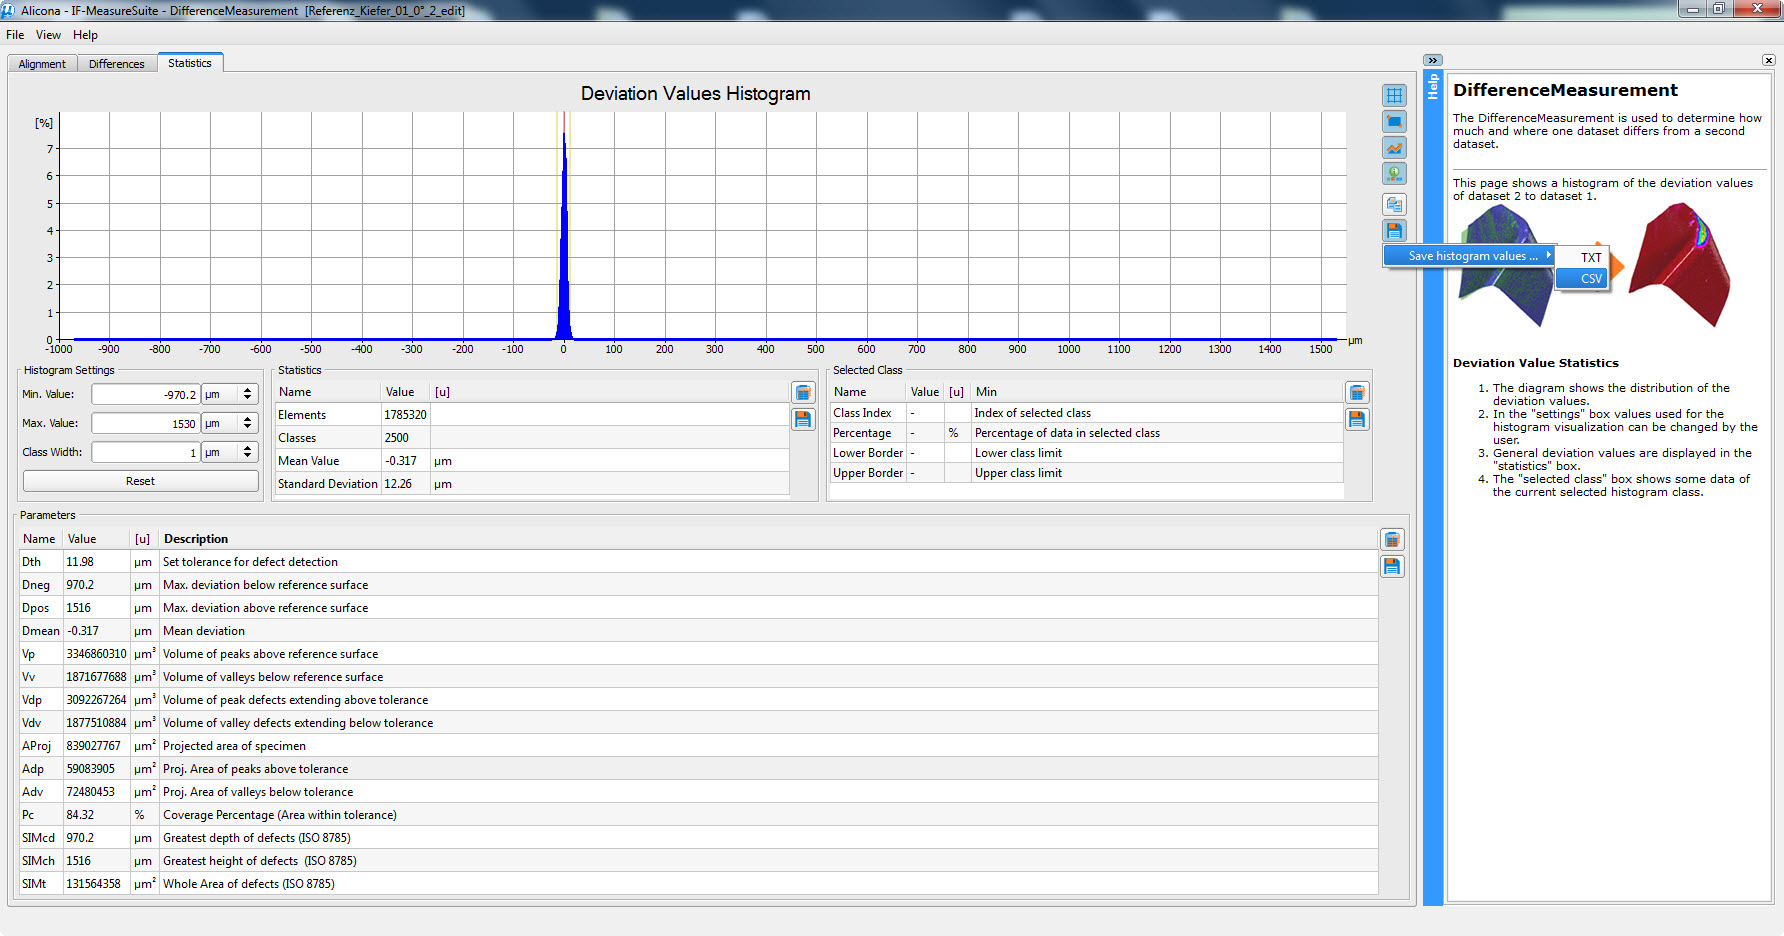Click table copy icon in Selected Class box
Image resolution: width=1784 pixels, height=936 pixels.
[x=1356, y=393]
